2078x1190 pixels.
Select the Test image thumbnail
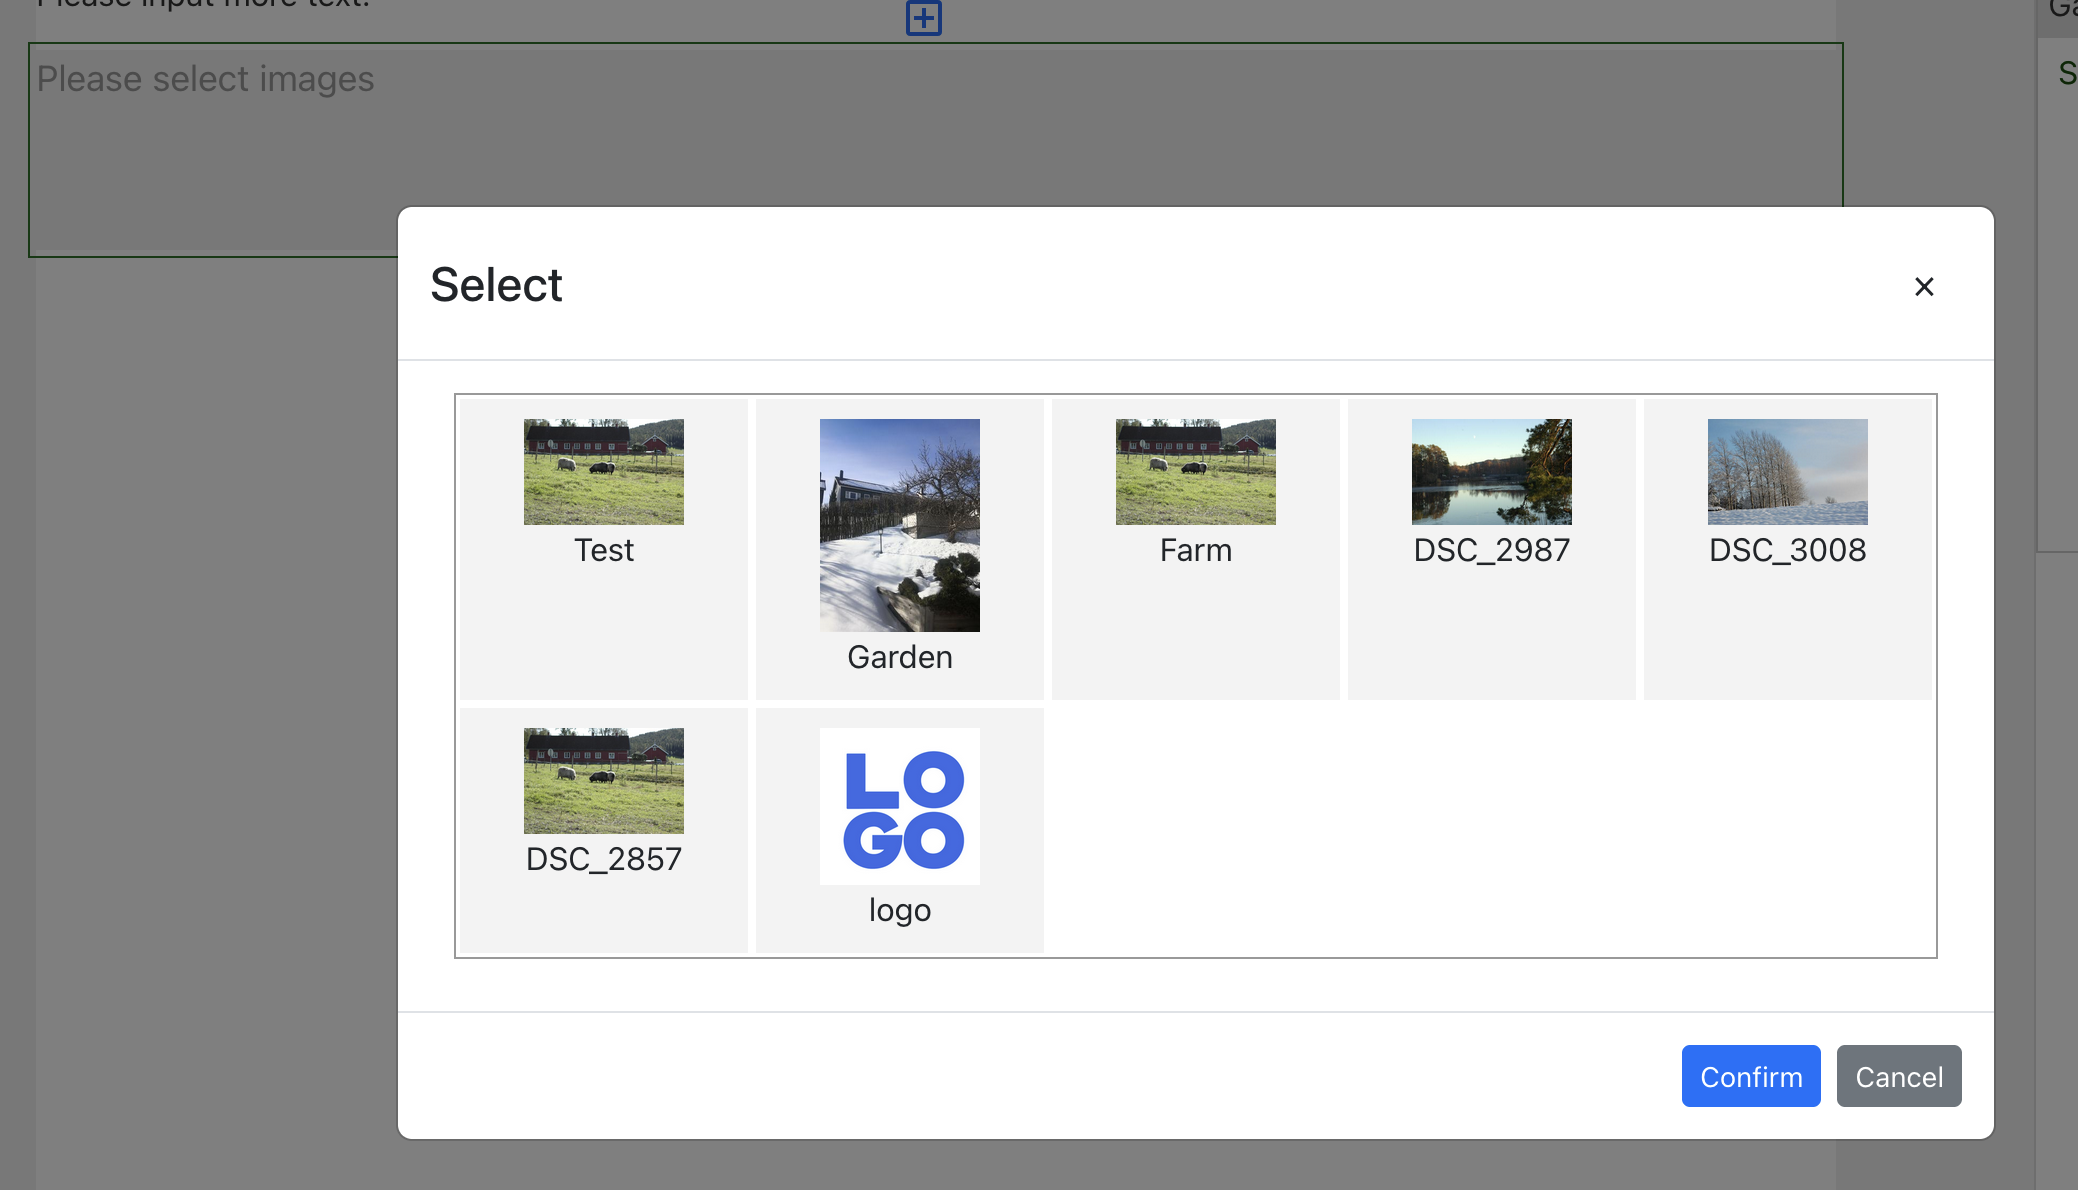[x=603, y=471]
